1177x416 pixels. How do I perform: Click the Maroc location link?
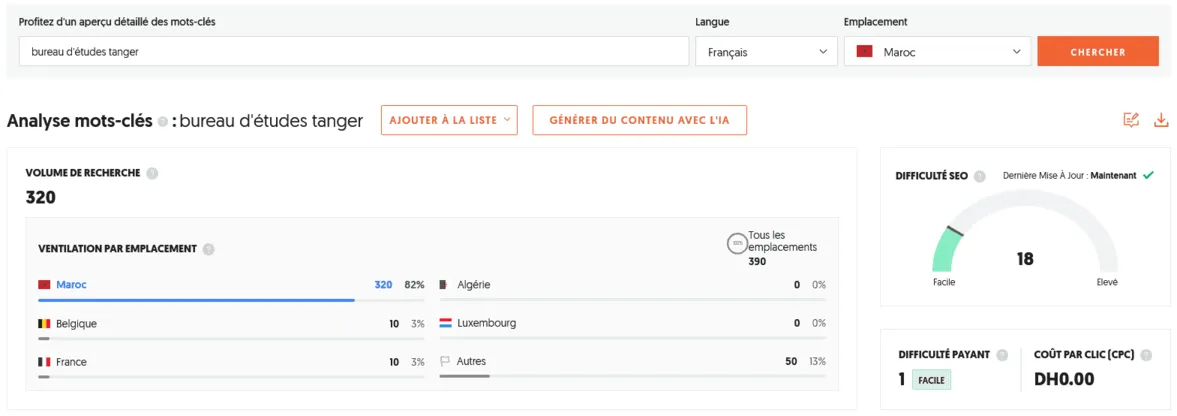71,285
